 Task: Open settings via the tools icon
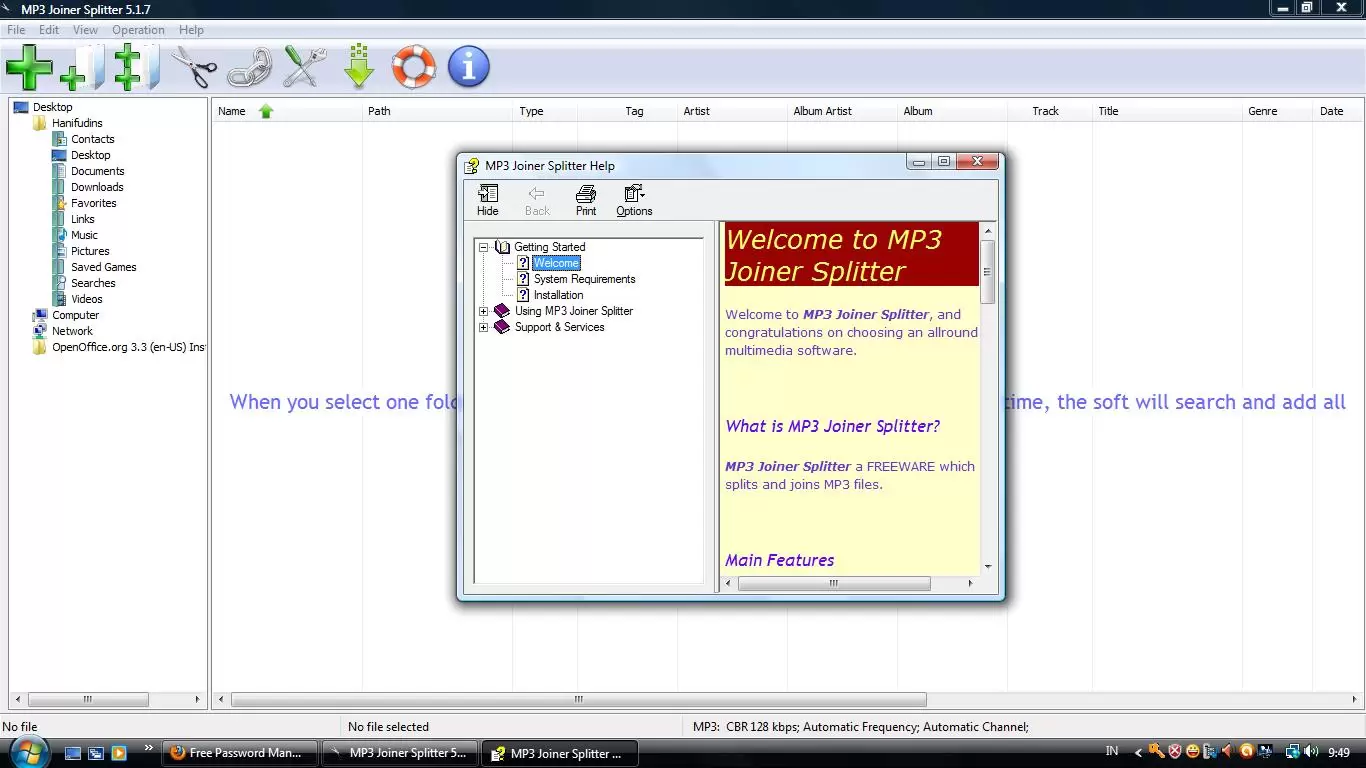coord(304,66)
